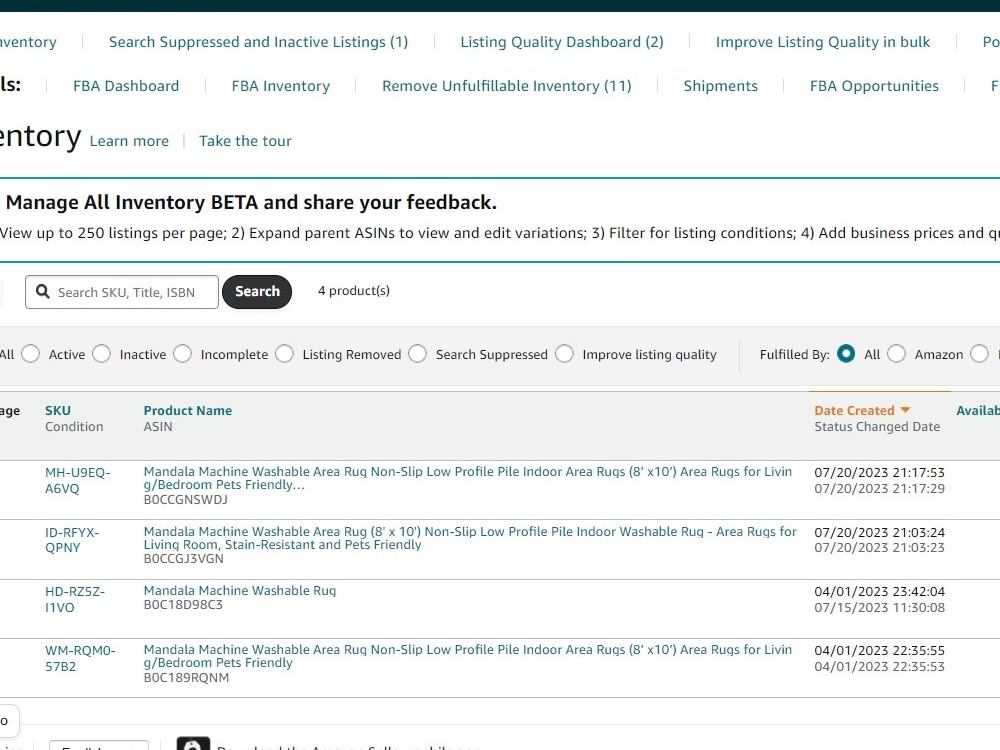Open Mandala Machine Washable Rug product B0C18D98C3
The image size is (1000, 750).
click(240, 591)
